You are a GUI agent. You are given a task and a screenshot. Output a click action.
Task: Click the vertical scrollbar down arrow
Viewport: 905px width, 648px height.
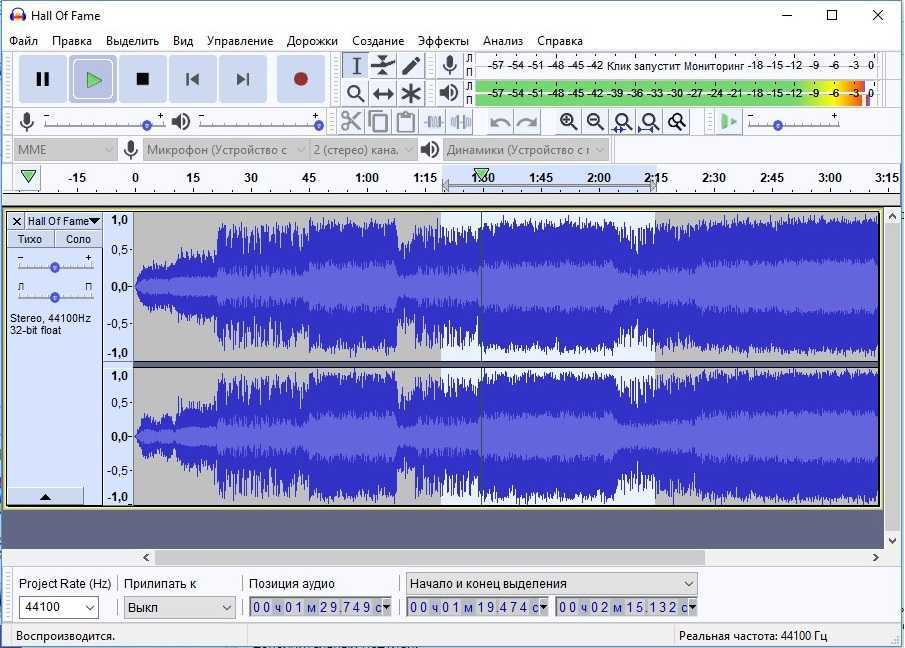click(892, 541)
